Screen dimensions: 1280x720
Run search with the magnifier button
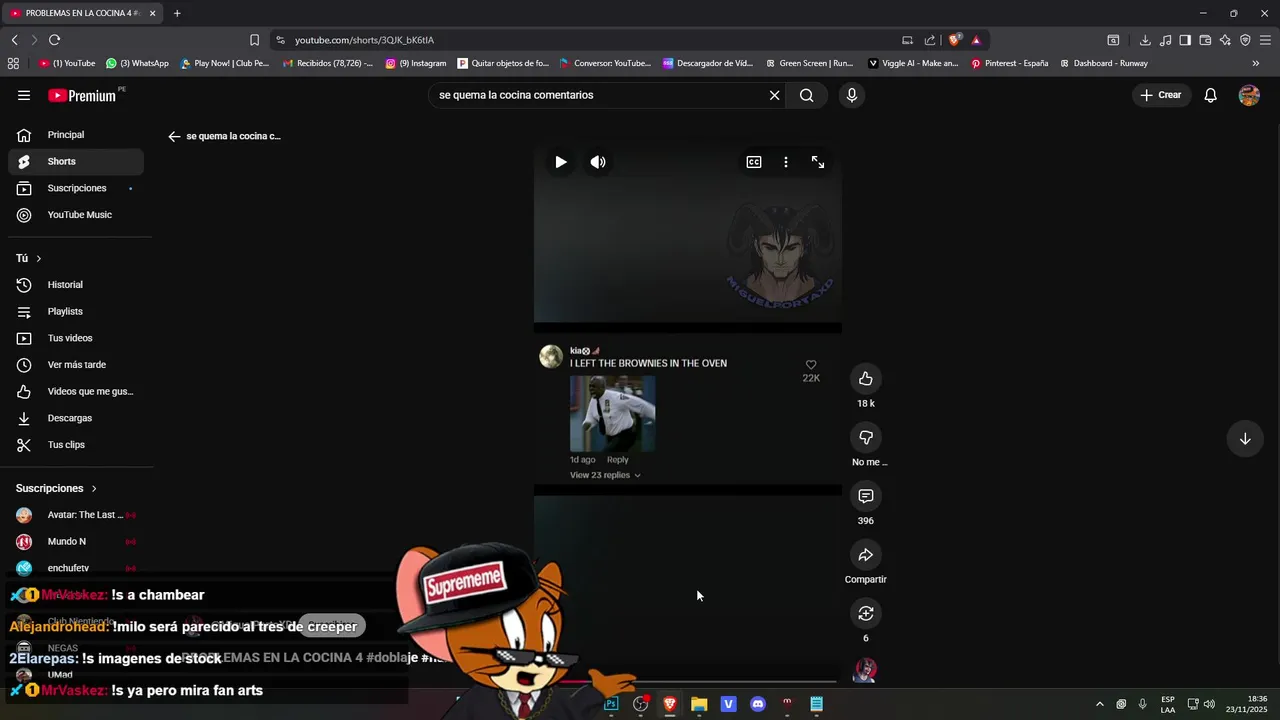click(x=807, y=95)
